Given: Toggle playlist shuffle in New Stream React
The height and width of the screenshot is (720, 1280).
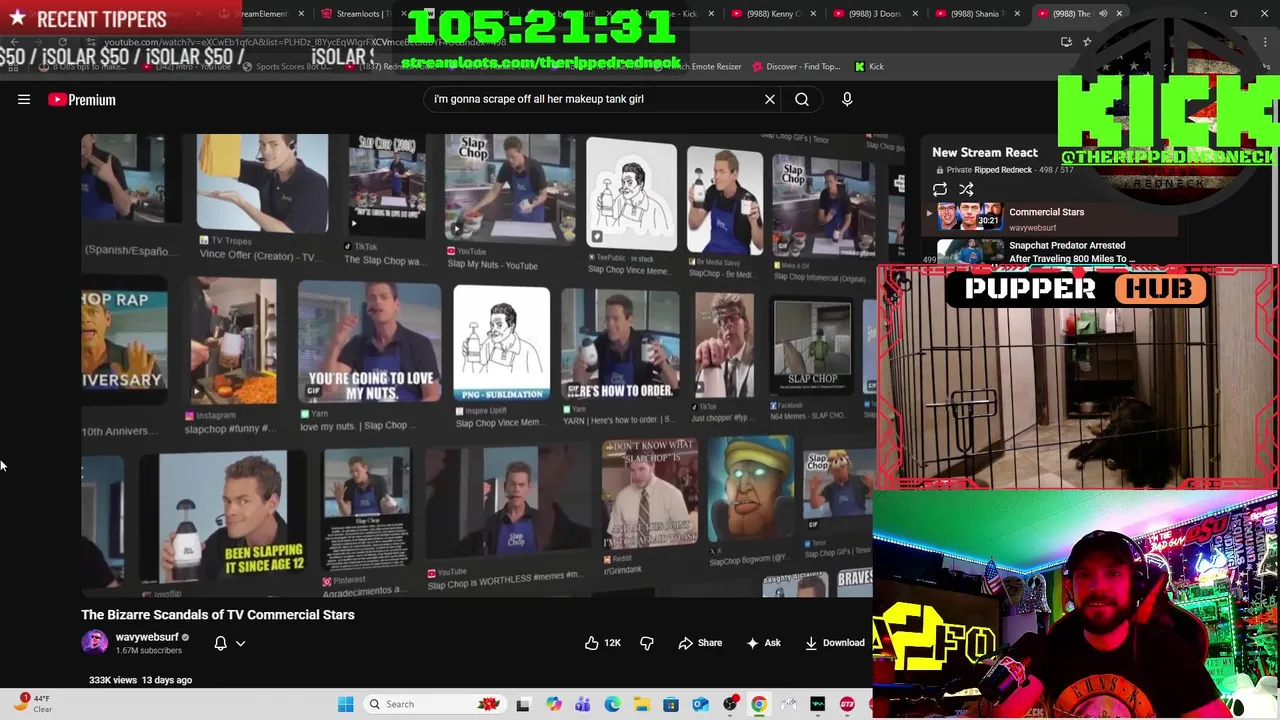Looking at the screenshot, I should click(966, 189).
